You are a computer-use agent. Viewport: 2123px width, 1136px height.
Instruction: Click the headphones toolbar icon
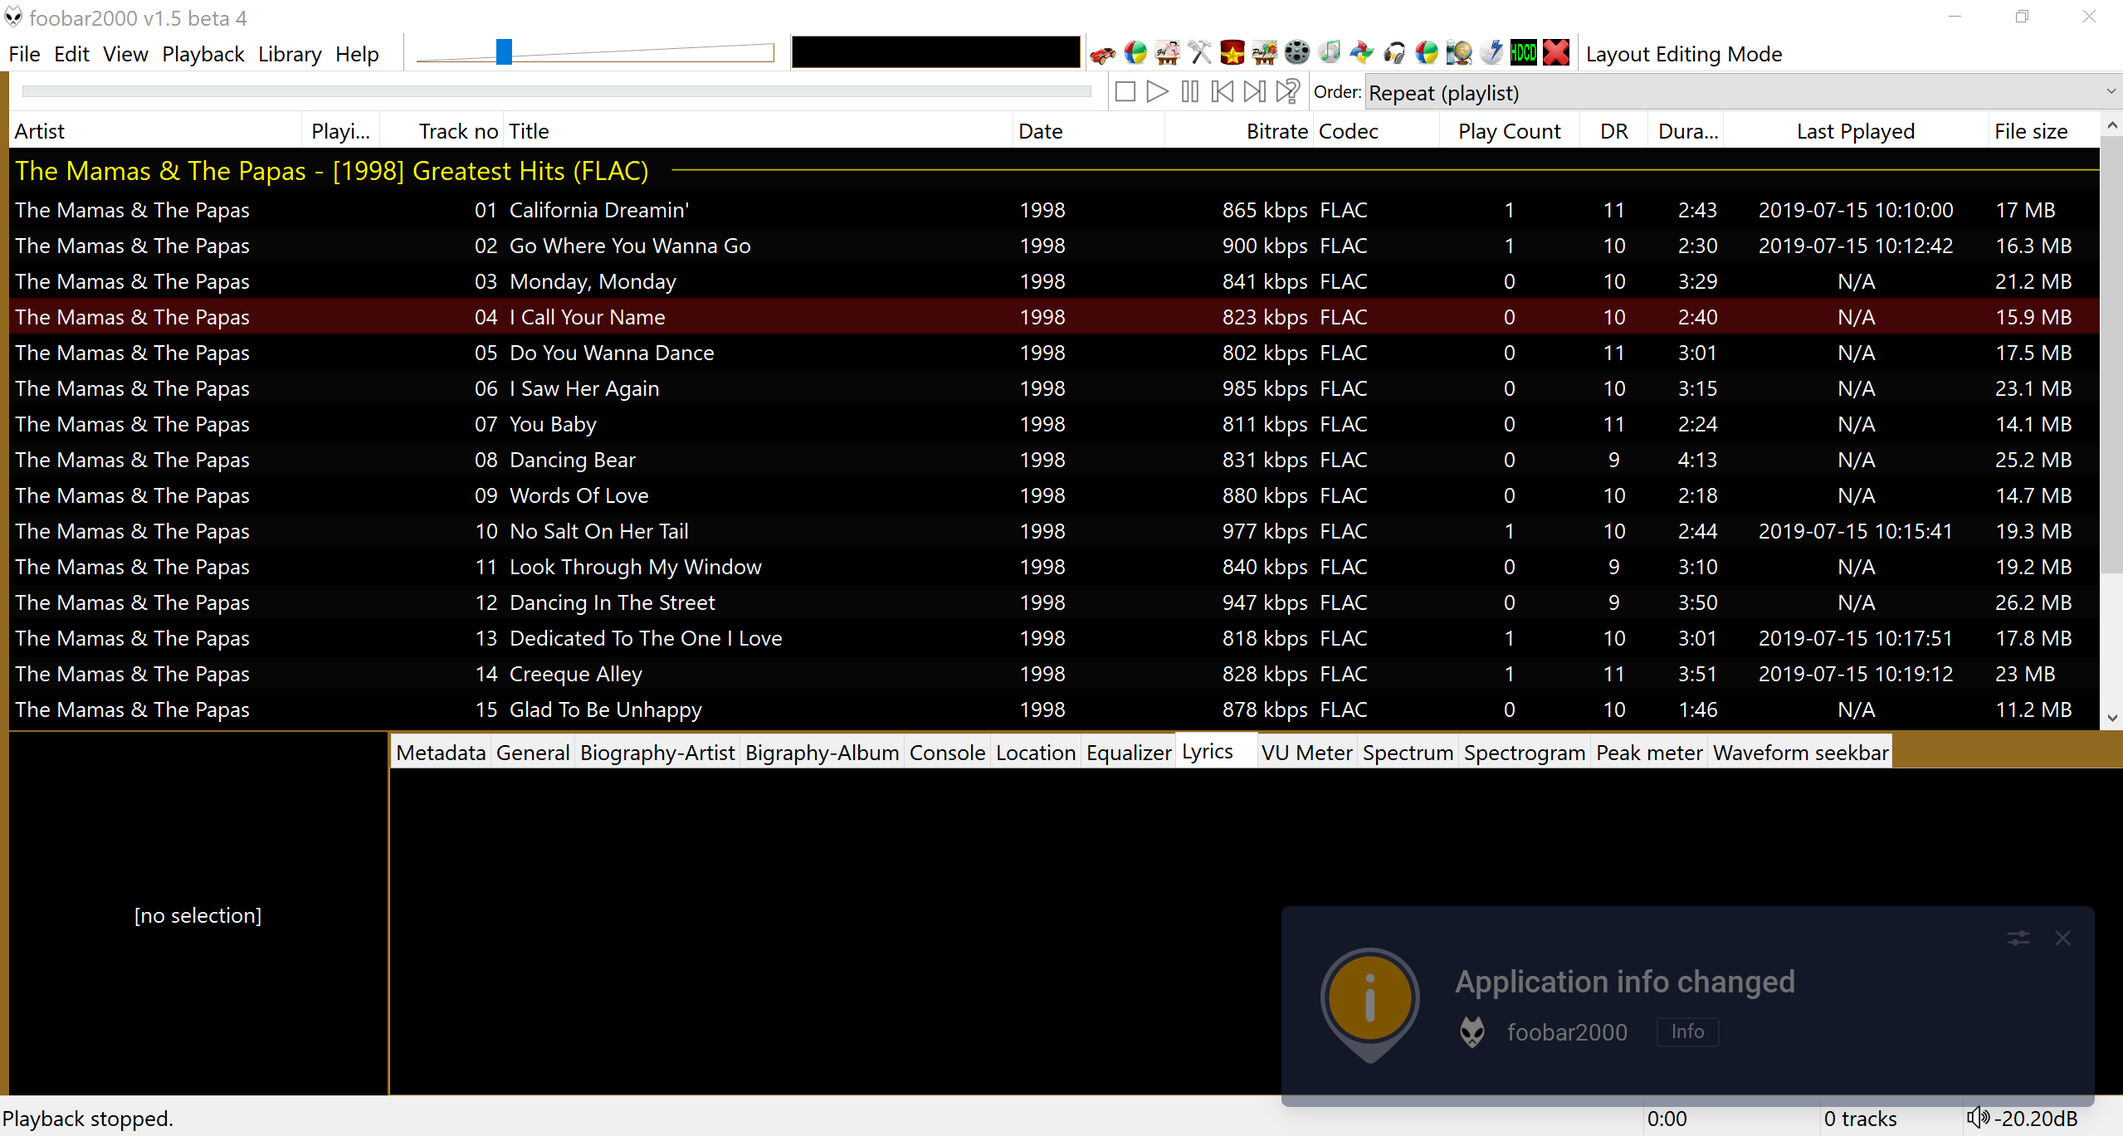1394,53
